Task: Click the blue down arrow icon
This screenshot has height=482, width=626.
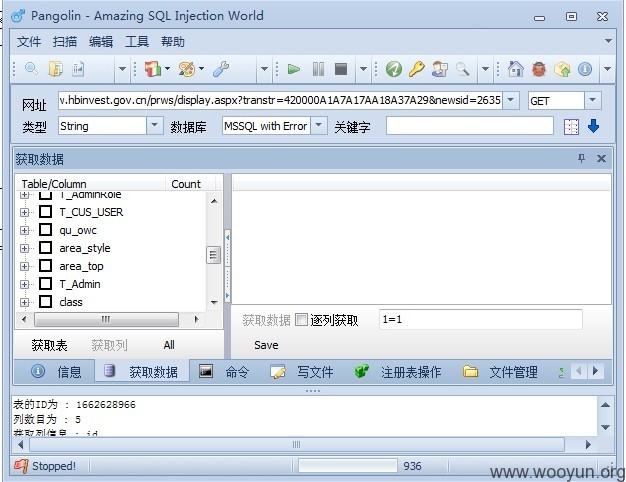Action: coord(593,126)
